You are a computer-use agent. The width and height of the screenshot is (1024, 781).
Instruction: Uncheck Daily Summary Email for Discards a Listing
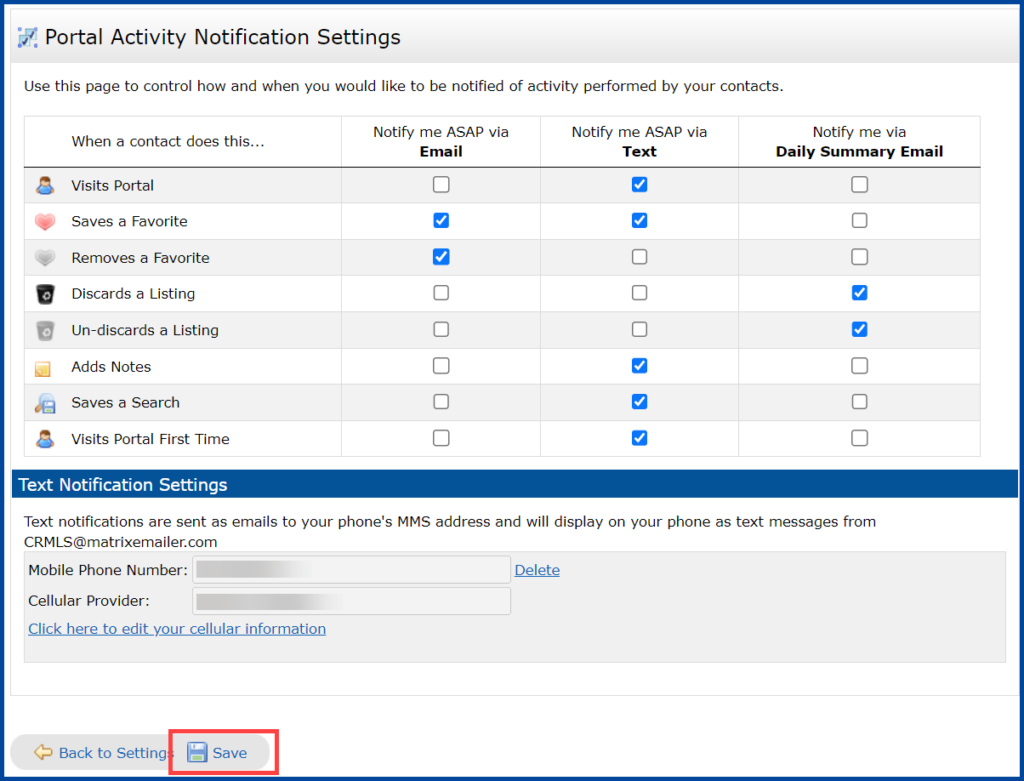tap(858, 293)
